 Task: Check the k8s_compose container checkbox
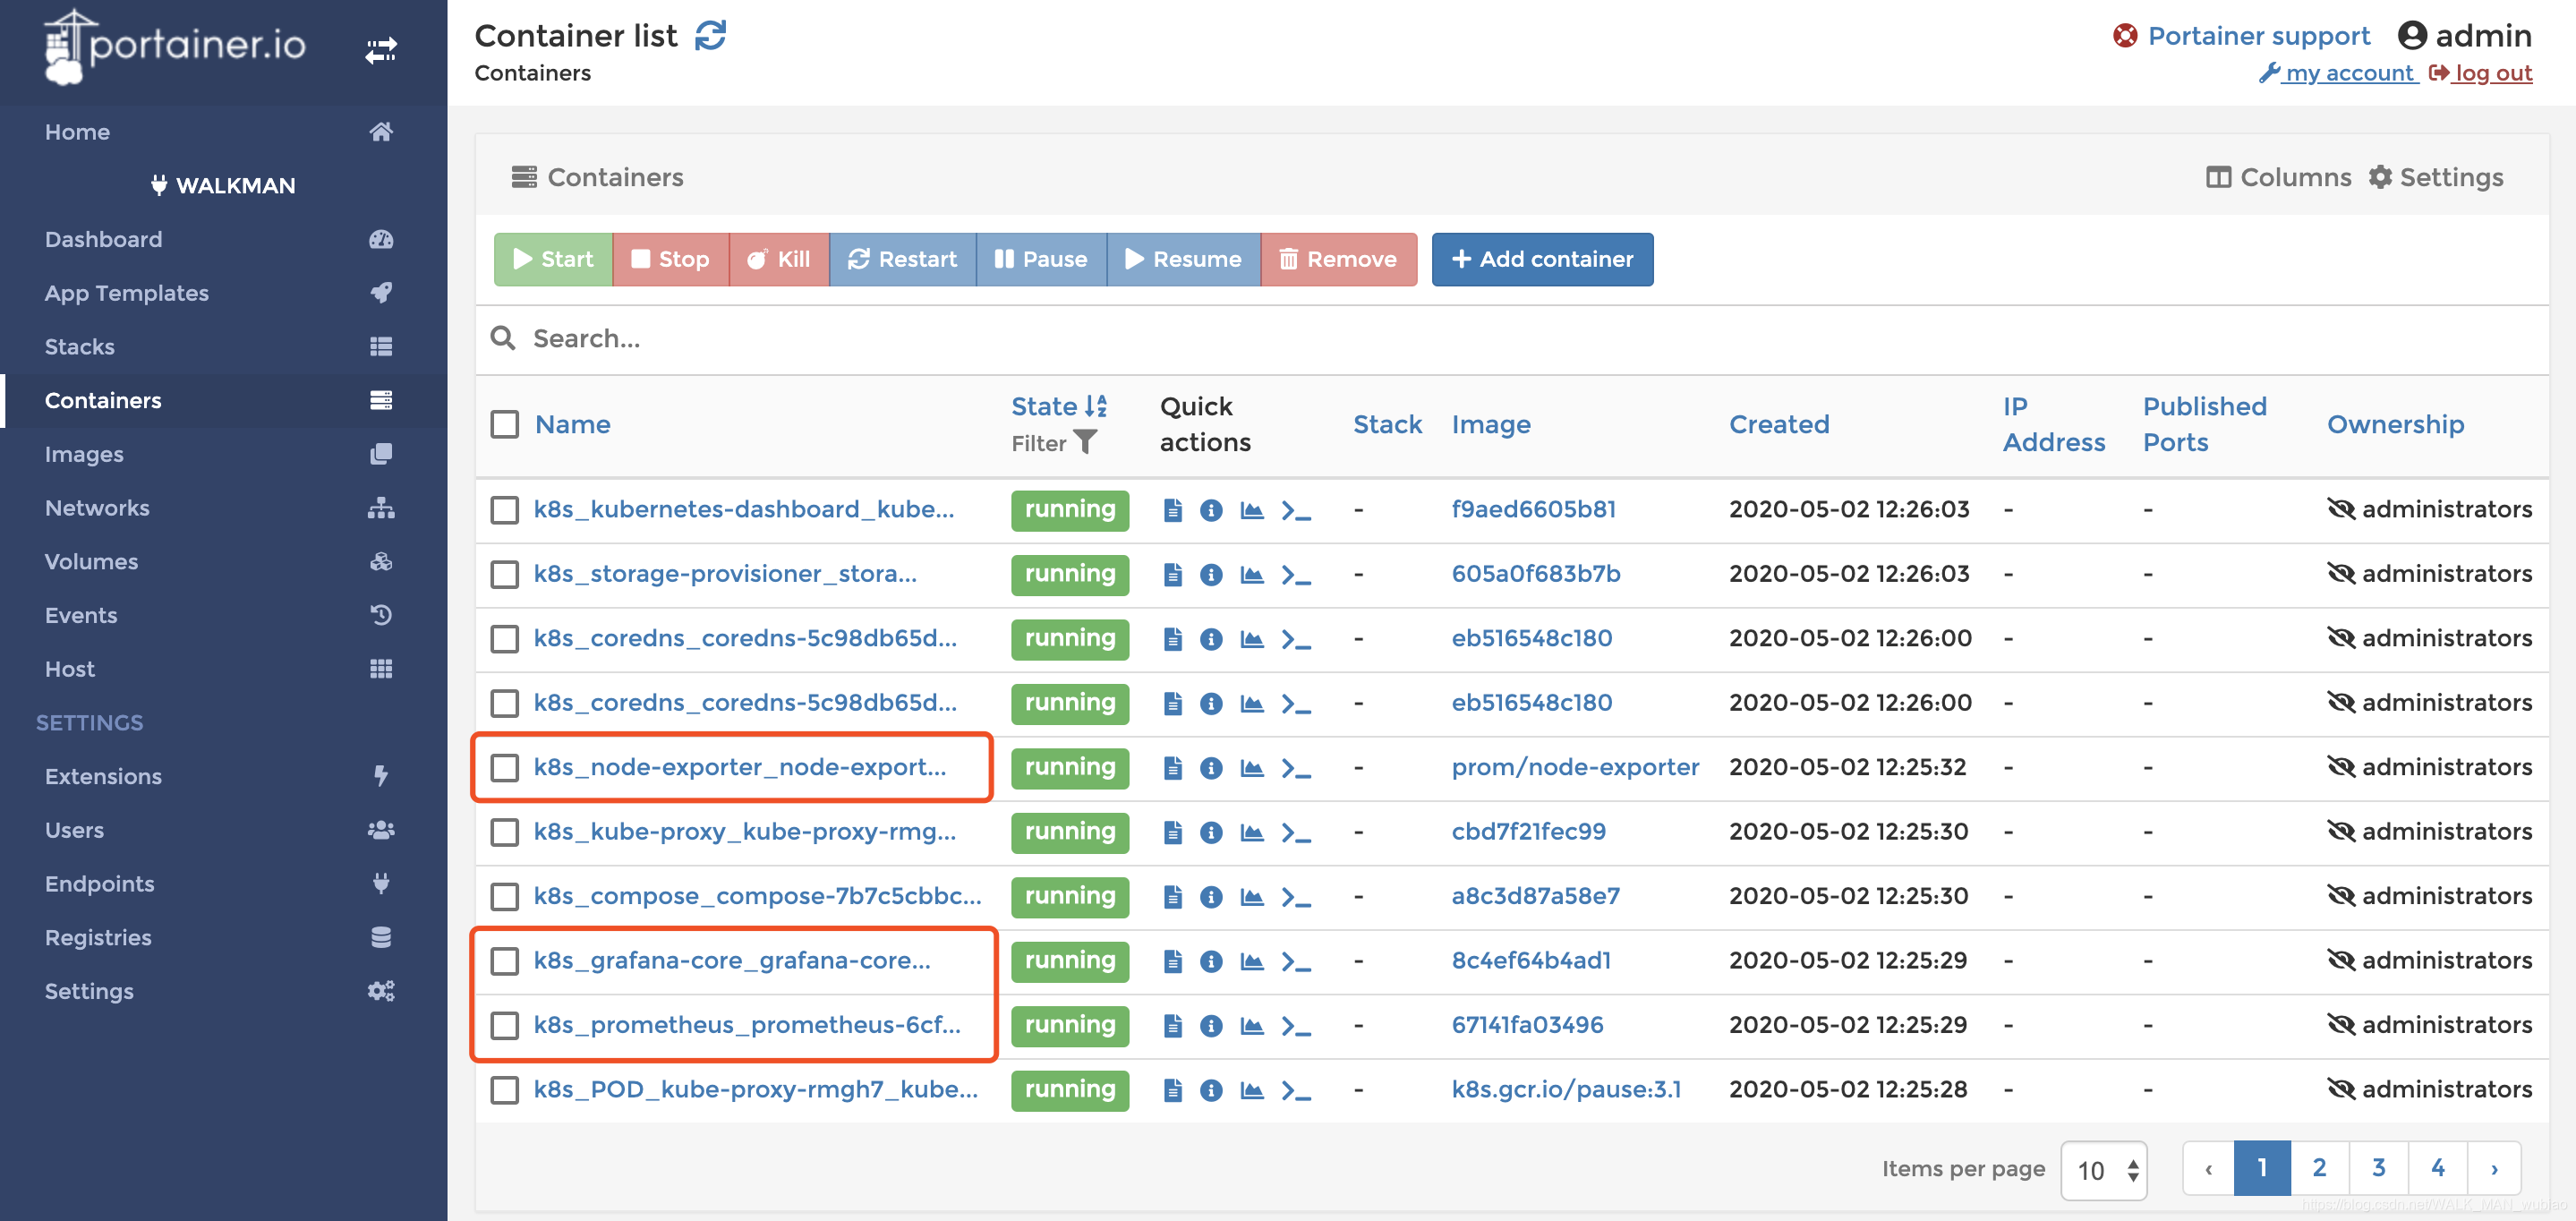pyautogui.click(x=505, y=896)
